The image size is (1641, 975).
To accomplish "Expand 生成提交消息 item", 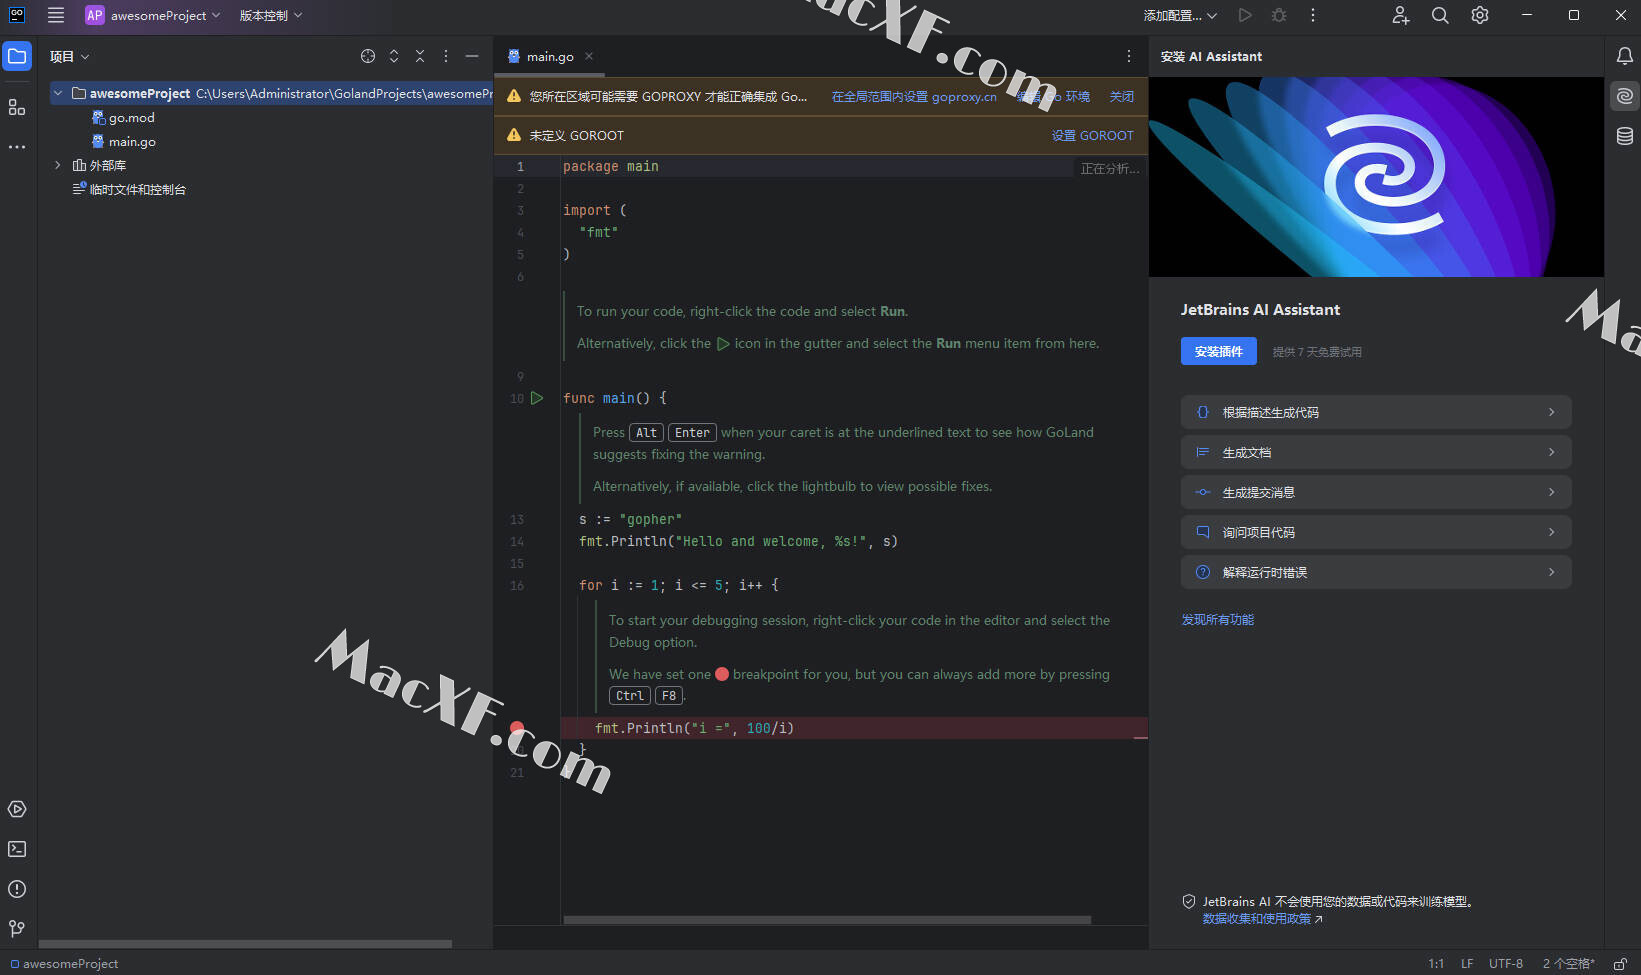I will [x=1376, y=492].
